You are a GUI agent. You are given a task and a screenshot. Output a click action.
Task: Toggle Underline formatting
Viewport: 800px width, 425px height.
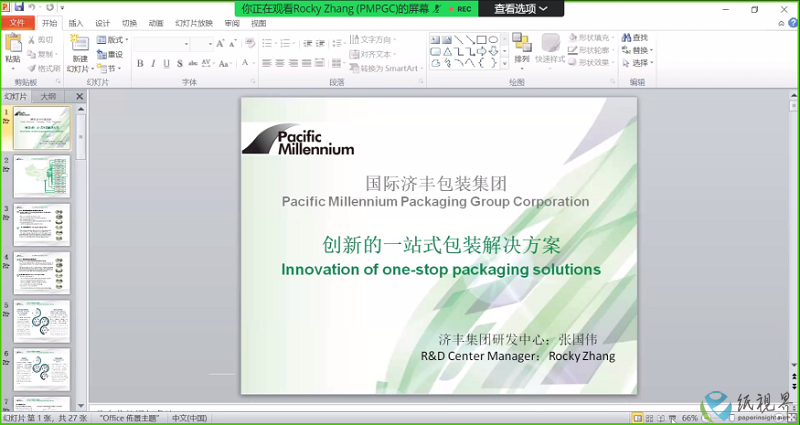166,64
